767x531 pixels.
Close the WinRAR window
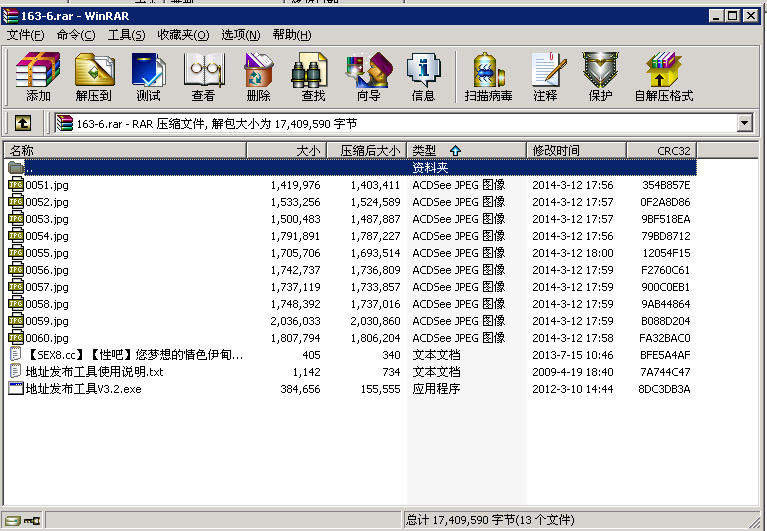(x=750, y=16)
